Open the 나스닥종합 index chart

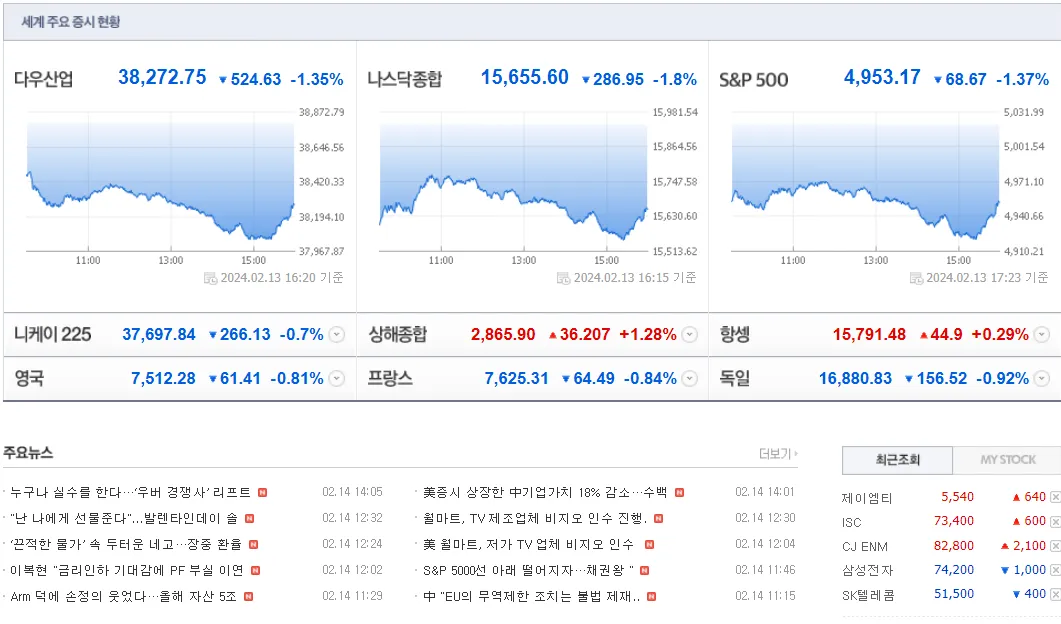tap(514, 183)
